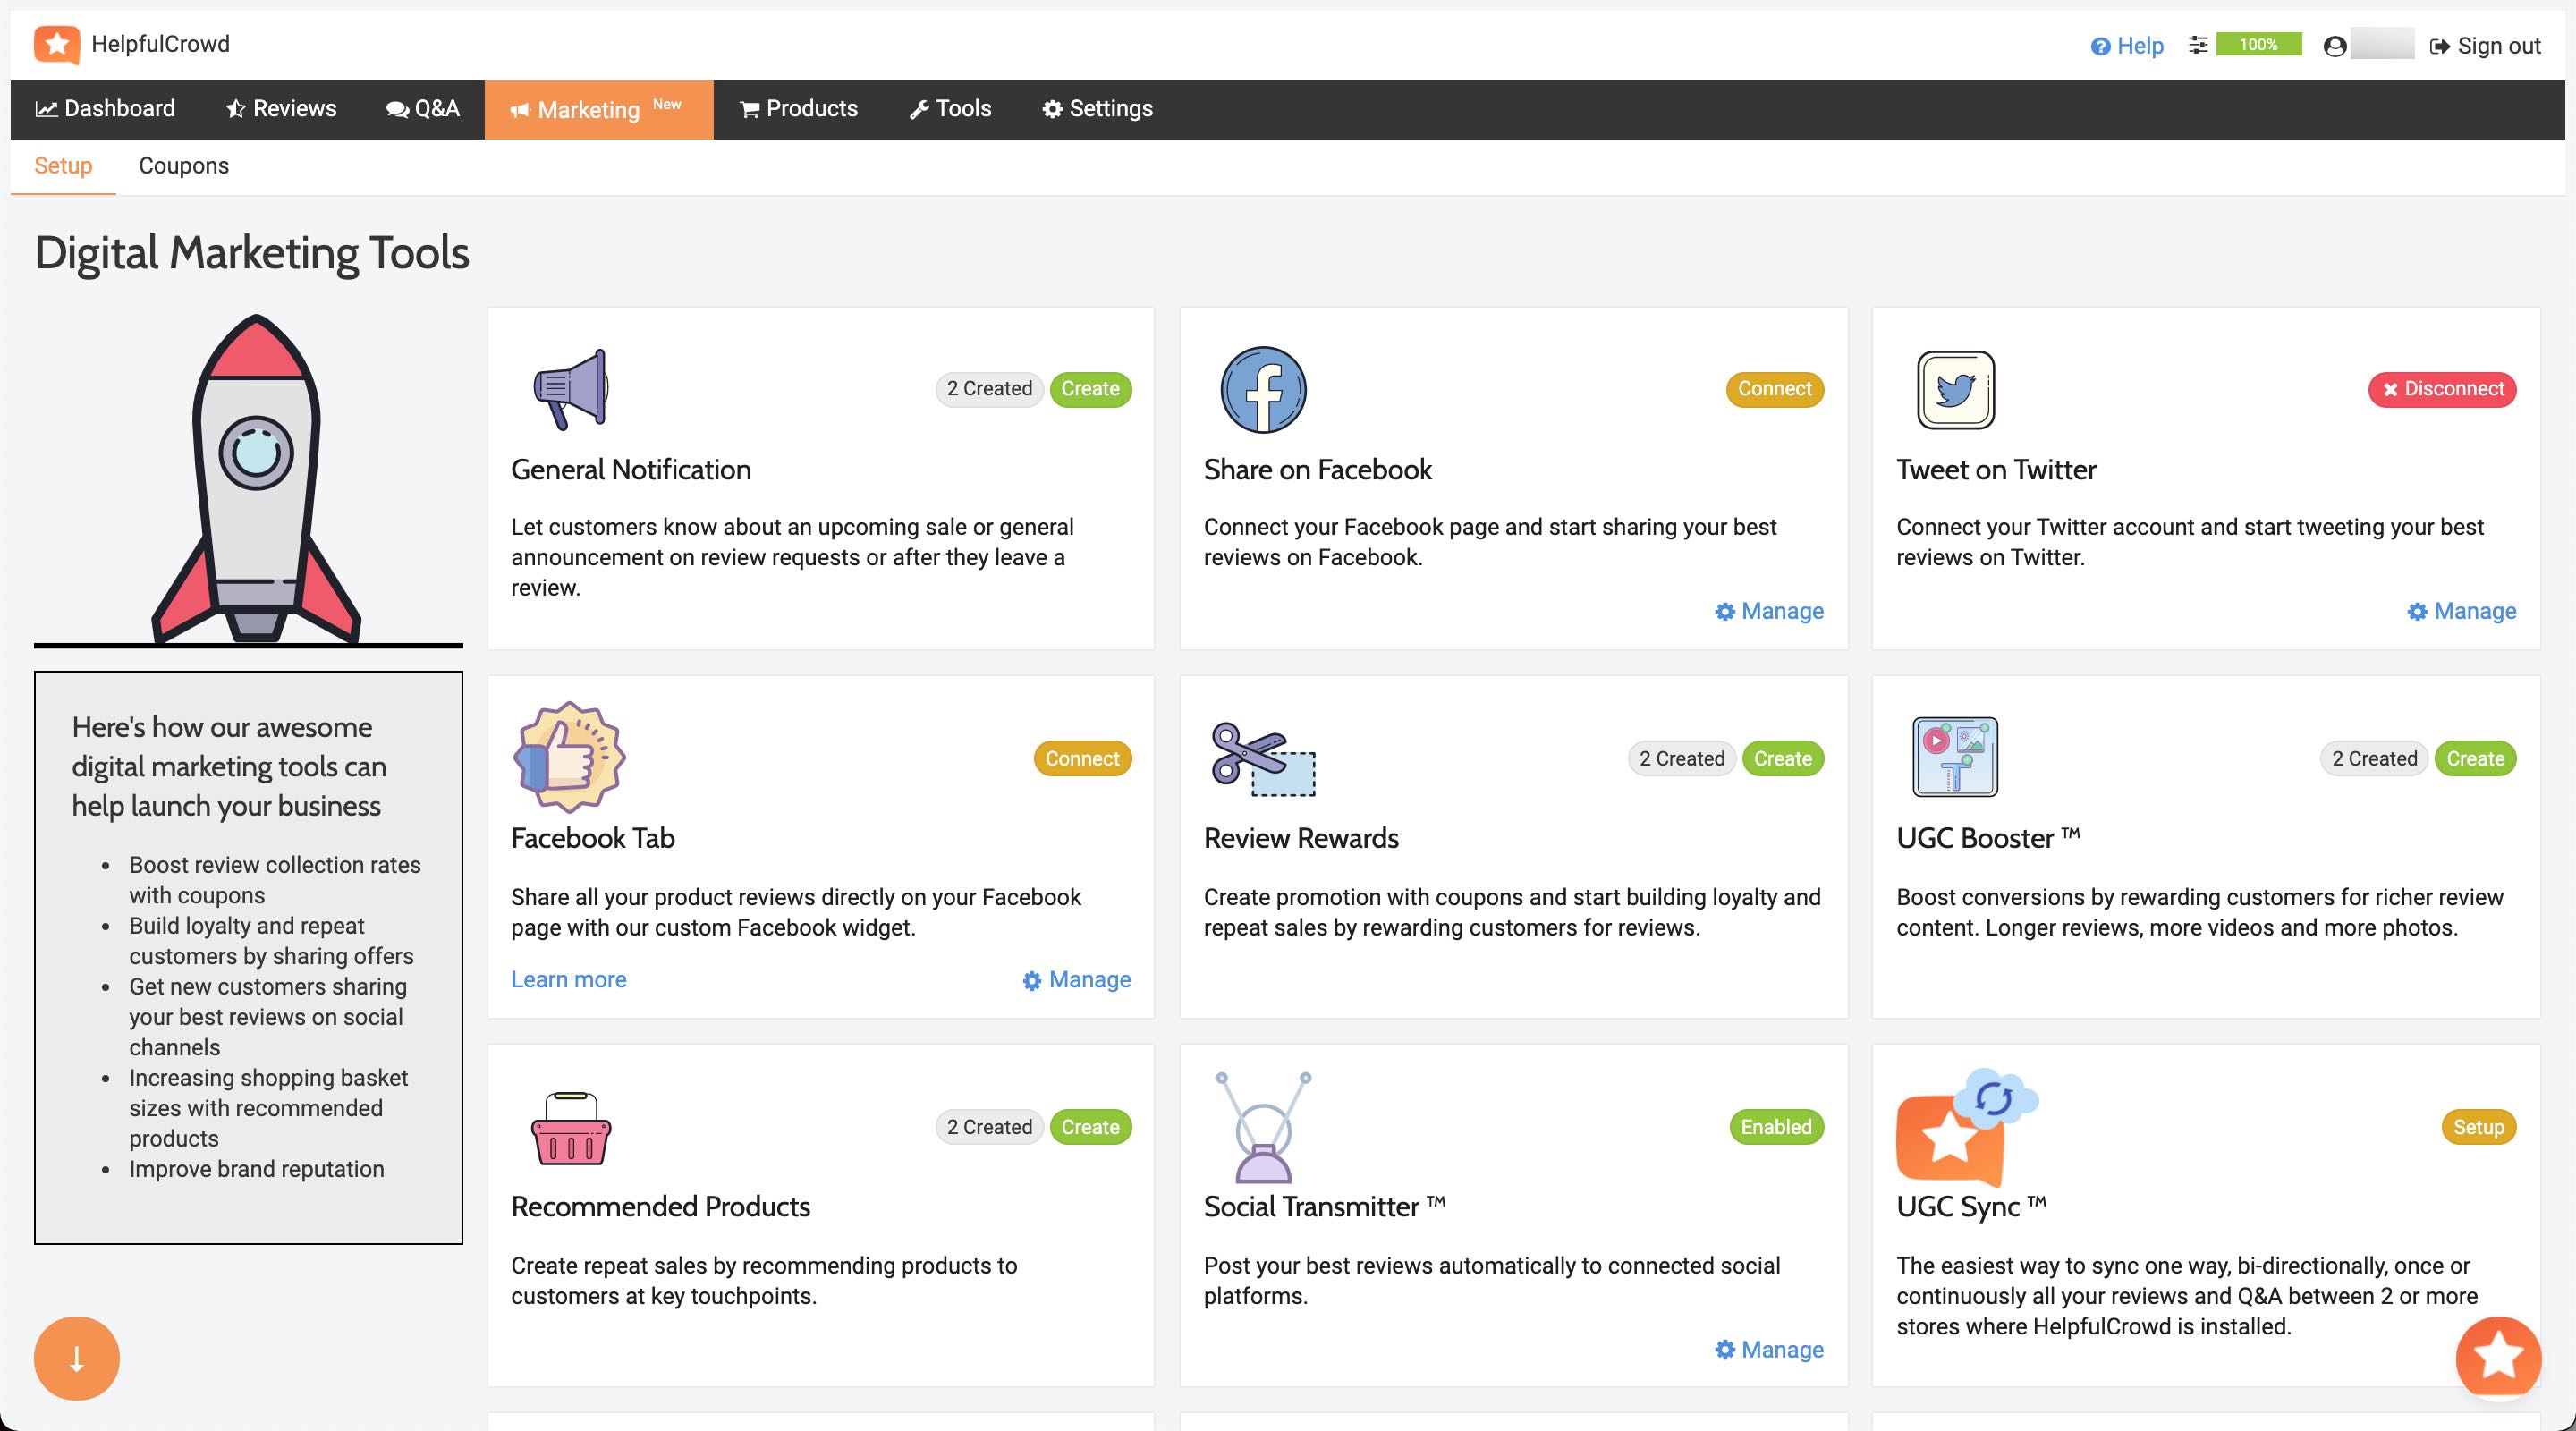
Task: Expand Manage settings for Tweet on Twitter
Action: coord(2460,610)
